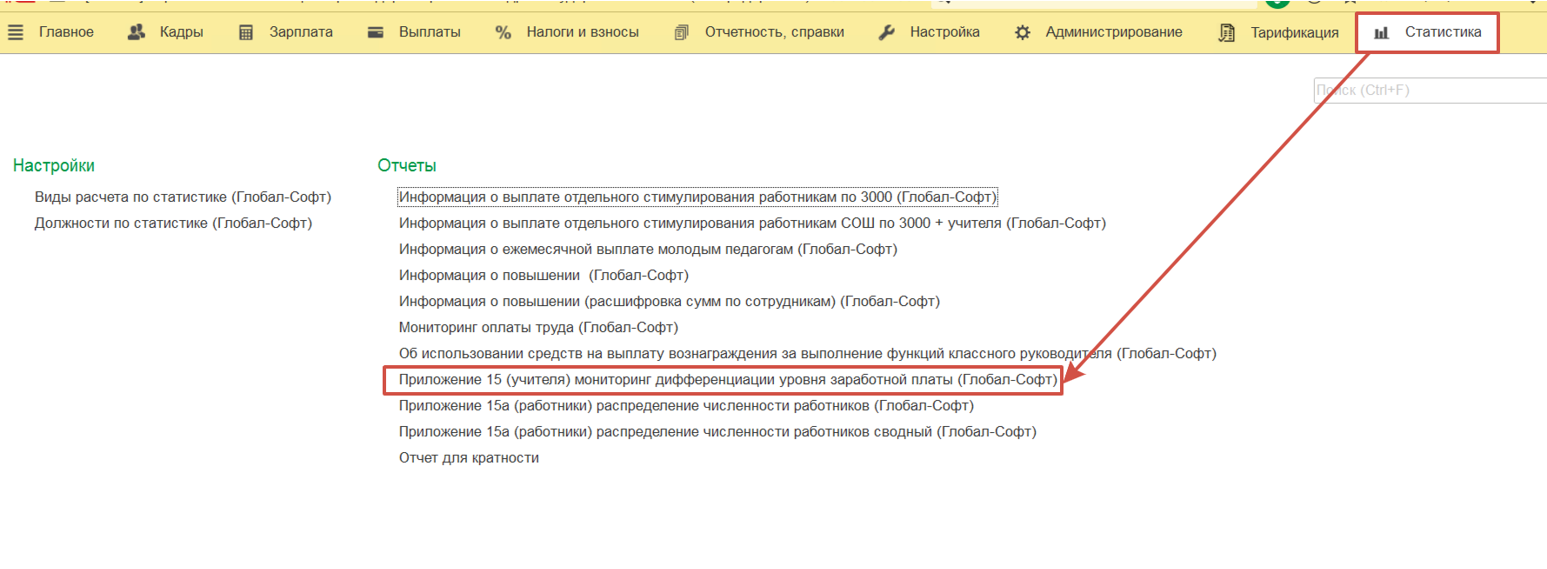1547x569 pixels.
Task: Click the gear icon for Администрирование
Action: [x=1022, y=32]
